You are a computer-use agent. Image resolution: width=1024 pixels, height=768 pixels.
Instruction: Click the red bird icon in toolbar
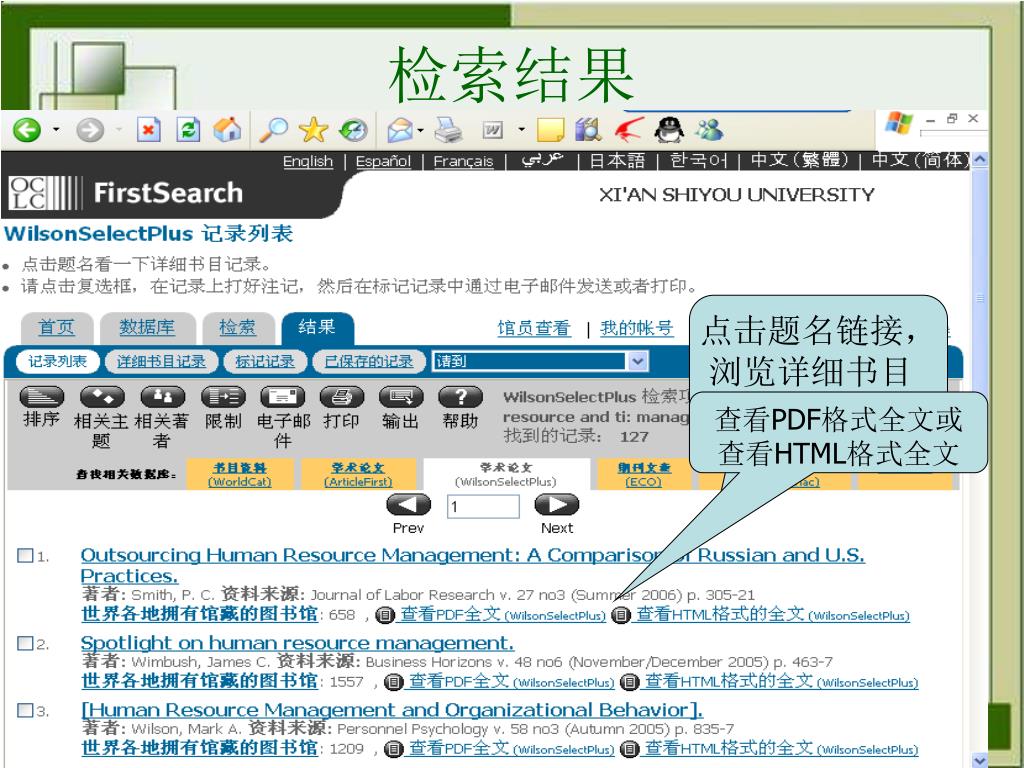click(628, 130)
